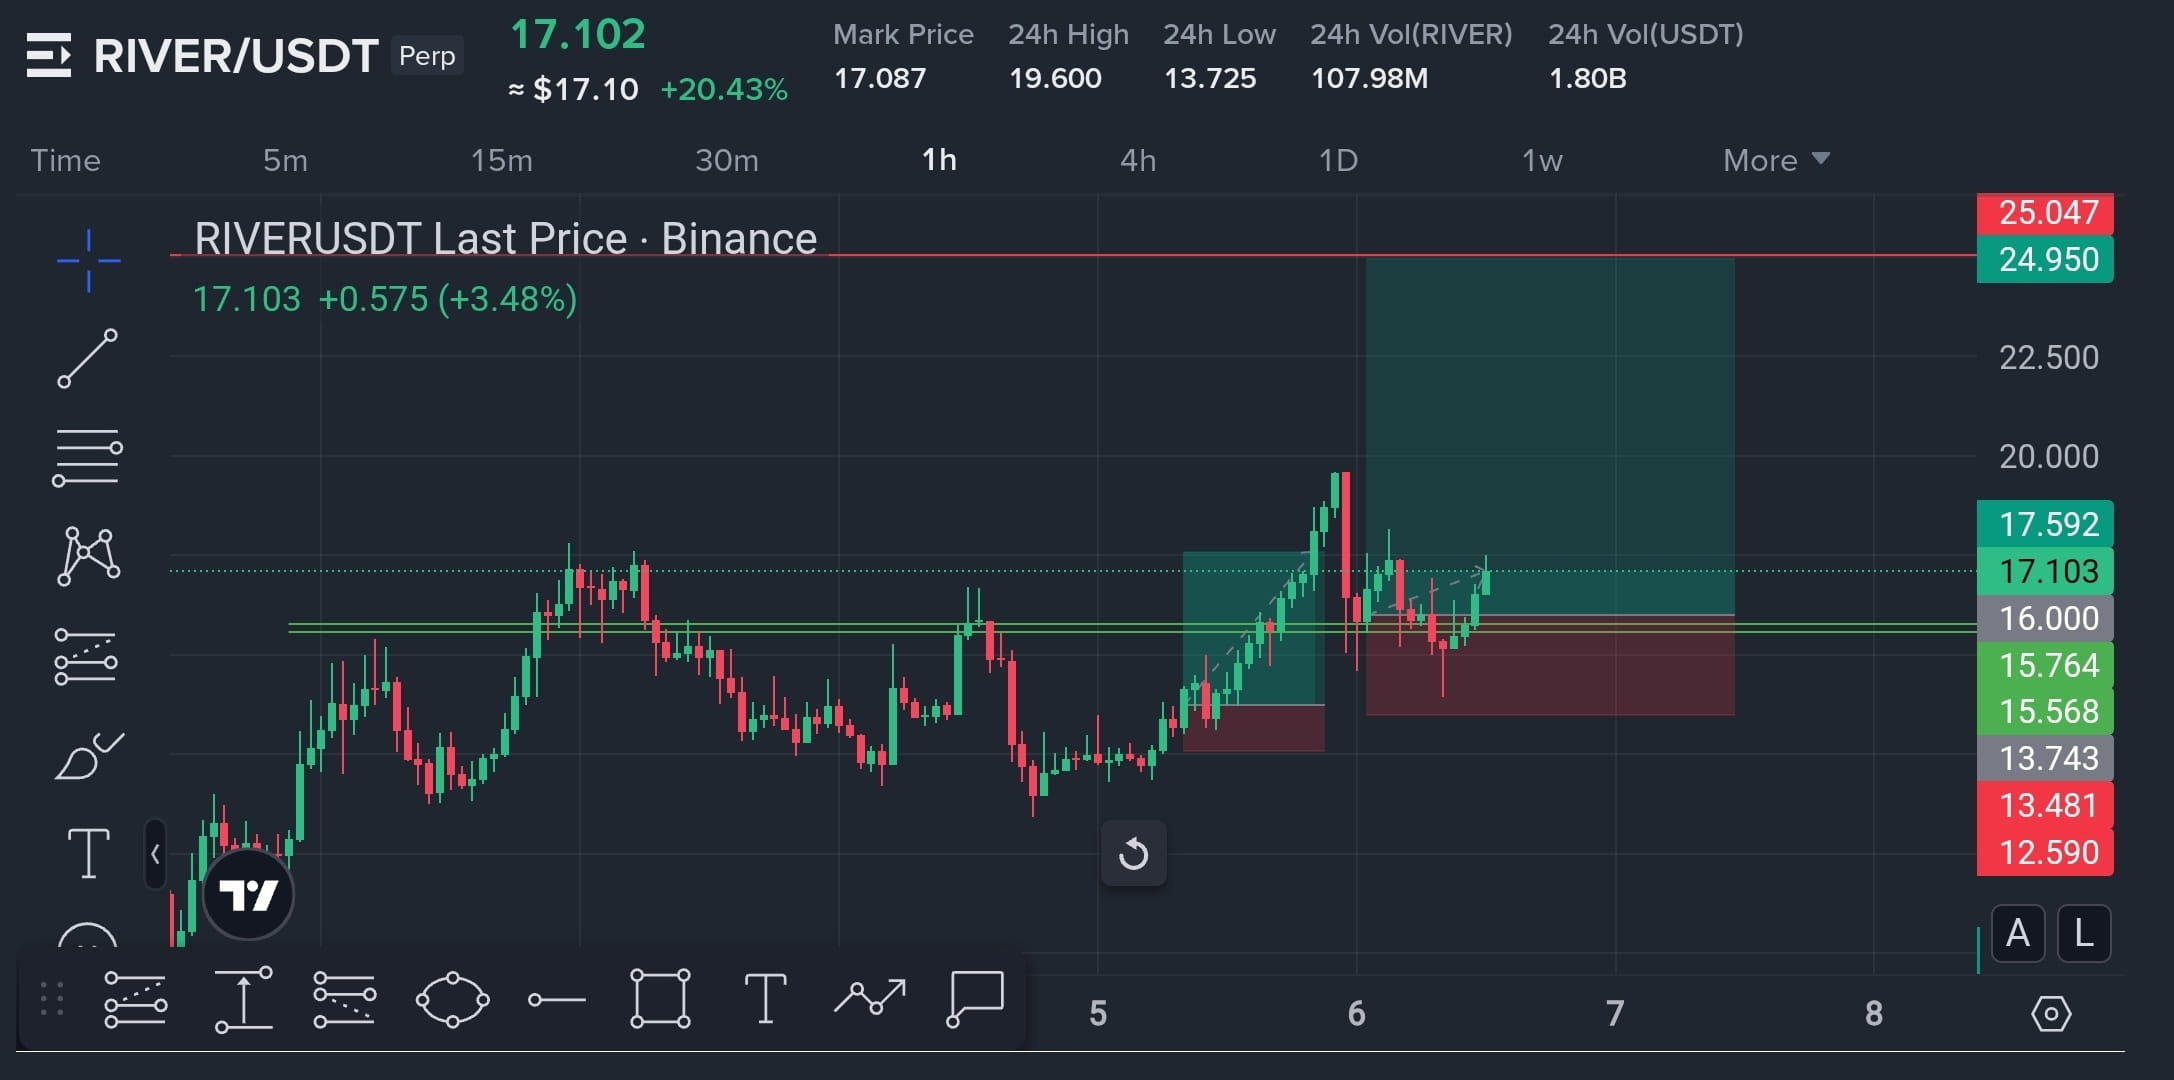This screenshot has height=1080, width=2174.
Task: Click the last price 17.102 header
Action: pyautogui.click(x=578, y=34)
